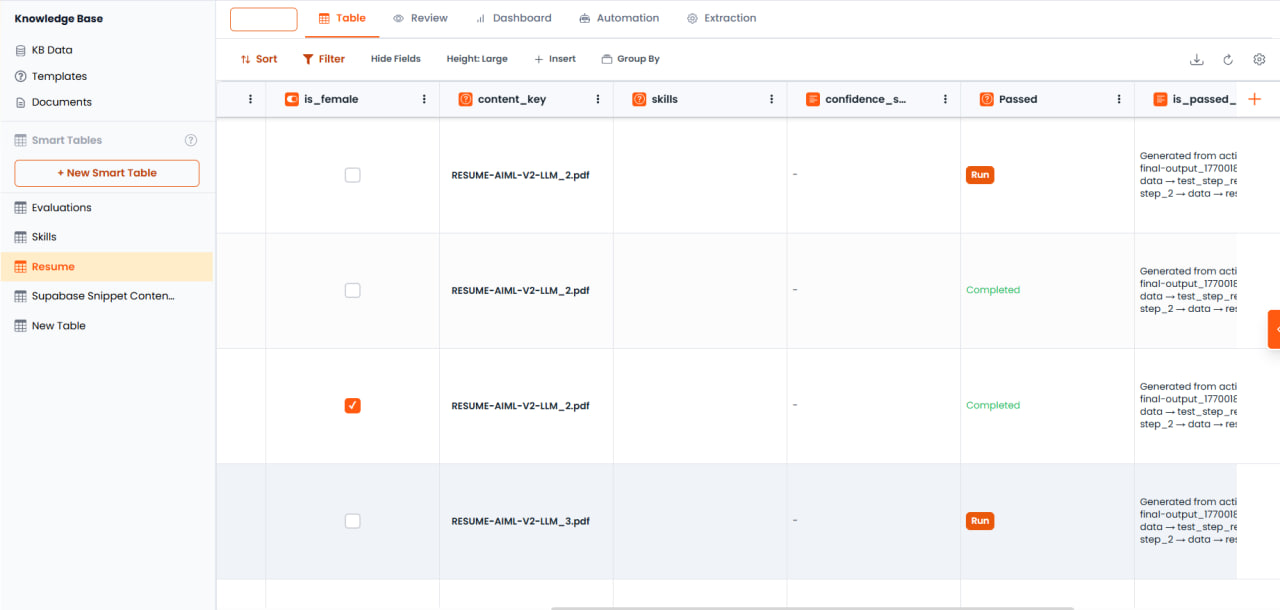Click the download icon in toolbar

(1196, 59)
